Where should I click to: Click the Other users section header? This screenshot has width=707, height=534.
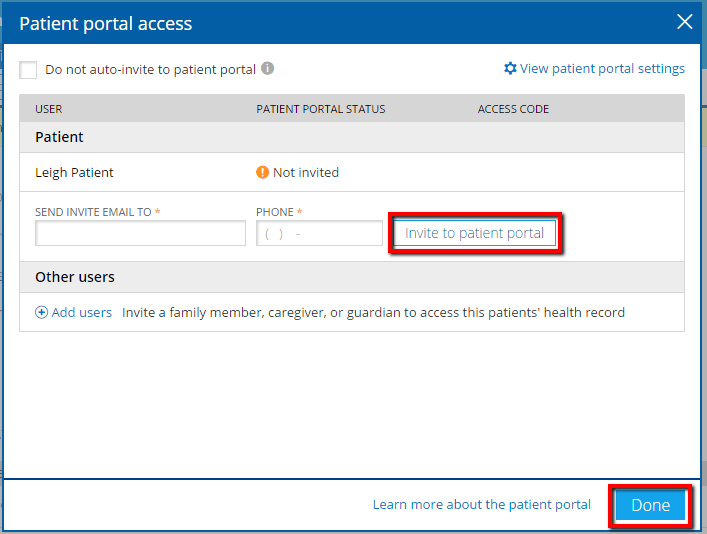pyautogui.click(x=75, y=277)
